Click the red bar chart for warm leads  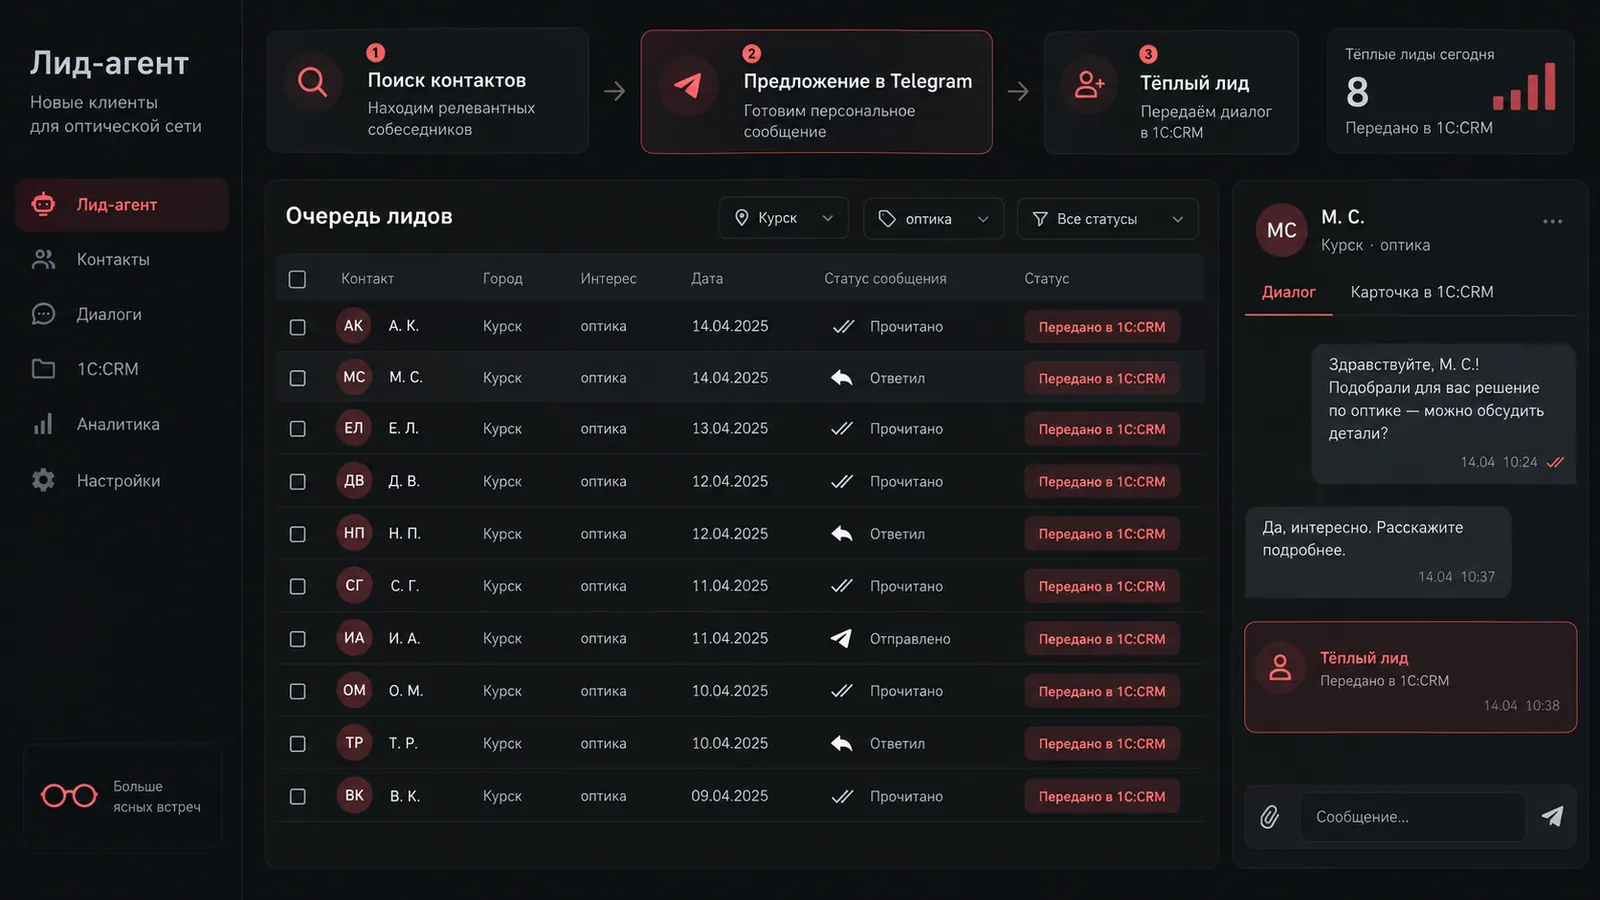coord(1524,86)
